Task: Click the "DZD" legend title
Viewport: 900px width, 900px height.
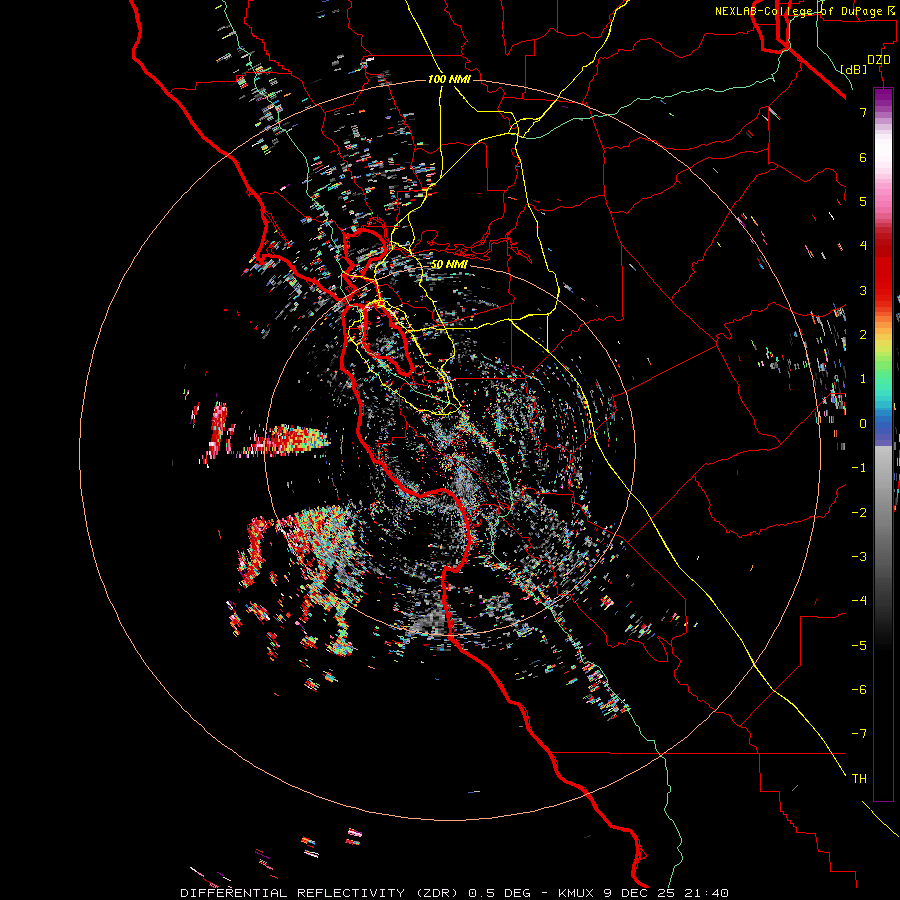Action: click(x=879, y=60)
